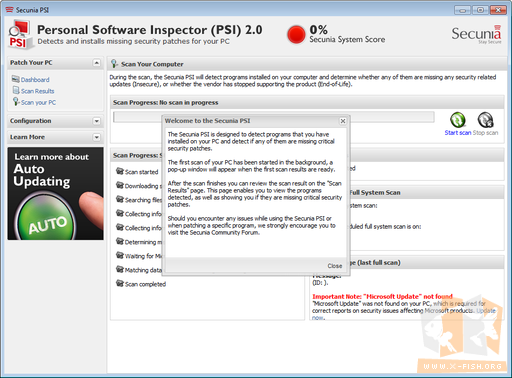
Task: Click the Learn More header label
Action: pyautogui.click(x=27, y=137)
